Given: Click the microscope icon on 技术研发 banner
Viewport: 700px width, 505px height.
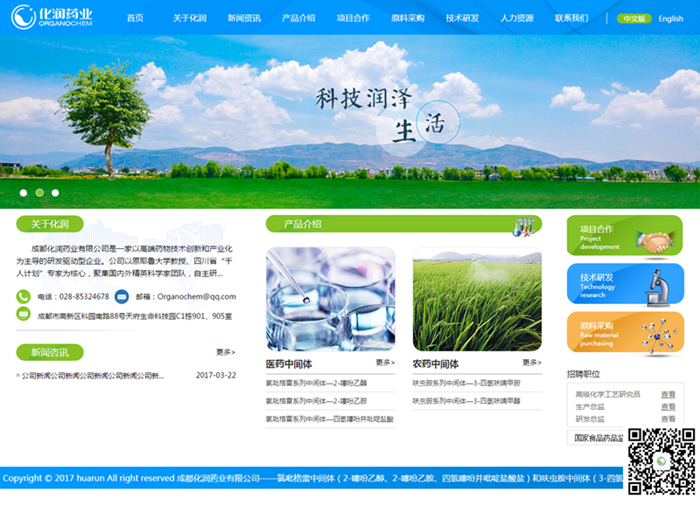Looking at the screenshot, I should tap(657, 287).
